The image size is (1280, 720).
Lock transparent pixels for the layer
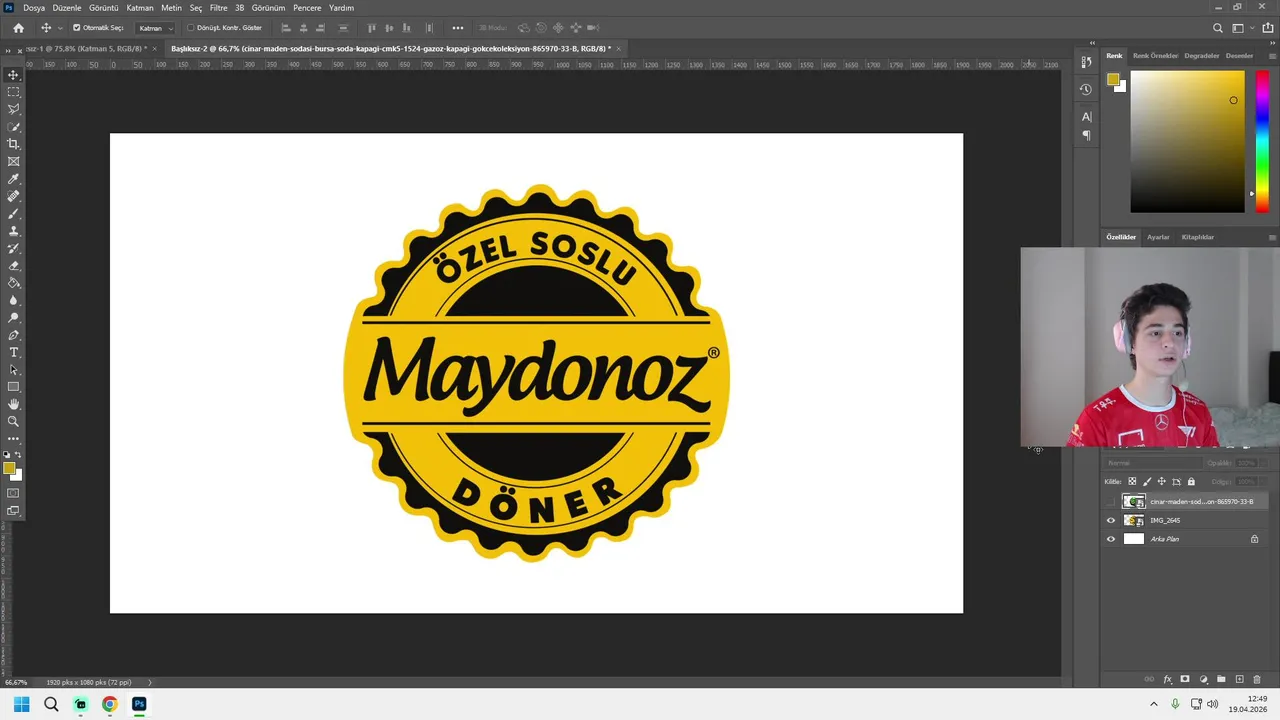click(1132, 481)
